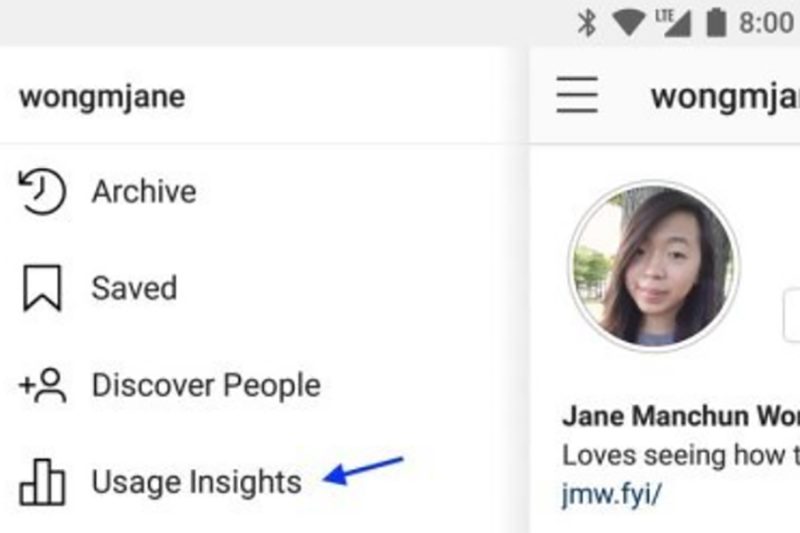Tap the Archive clock icon
The height and width of the screenshot is (533, 800).
click(42, 191)
